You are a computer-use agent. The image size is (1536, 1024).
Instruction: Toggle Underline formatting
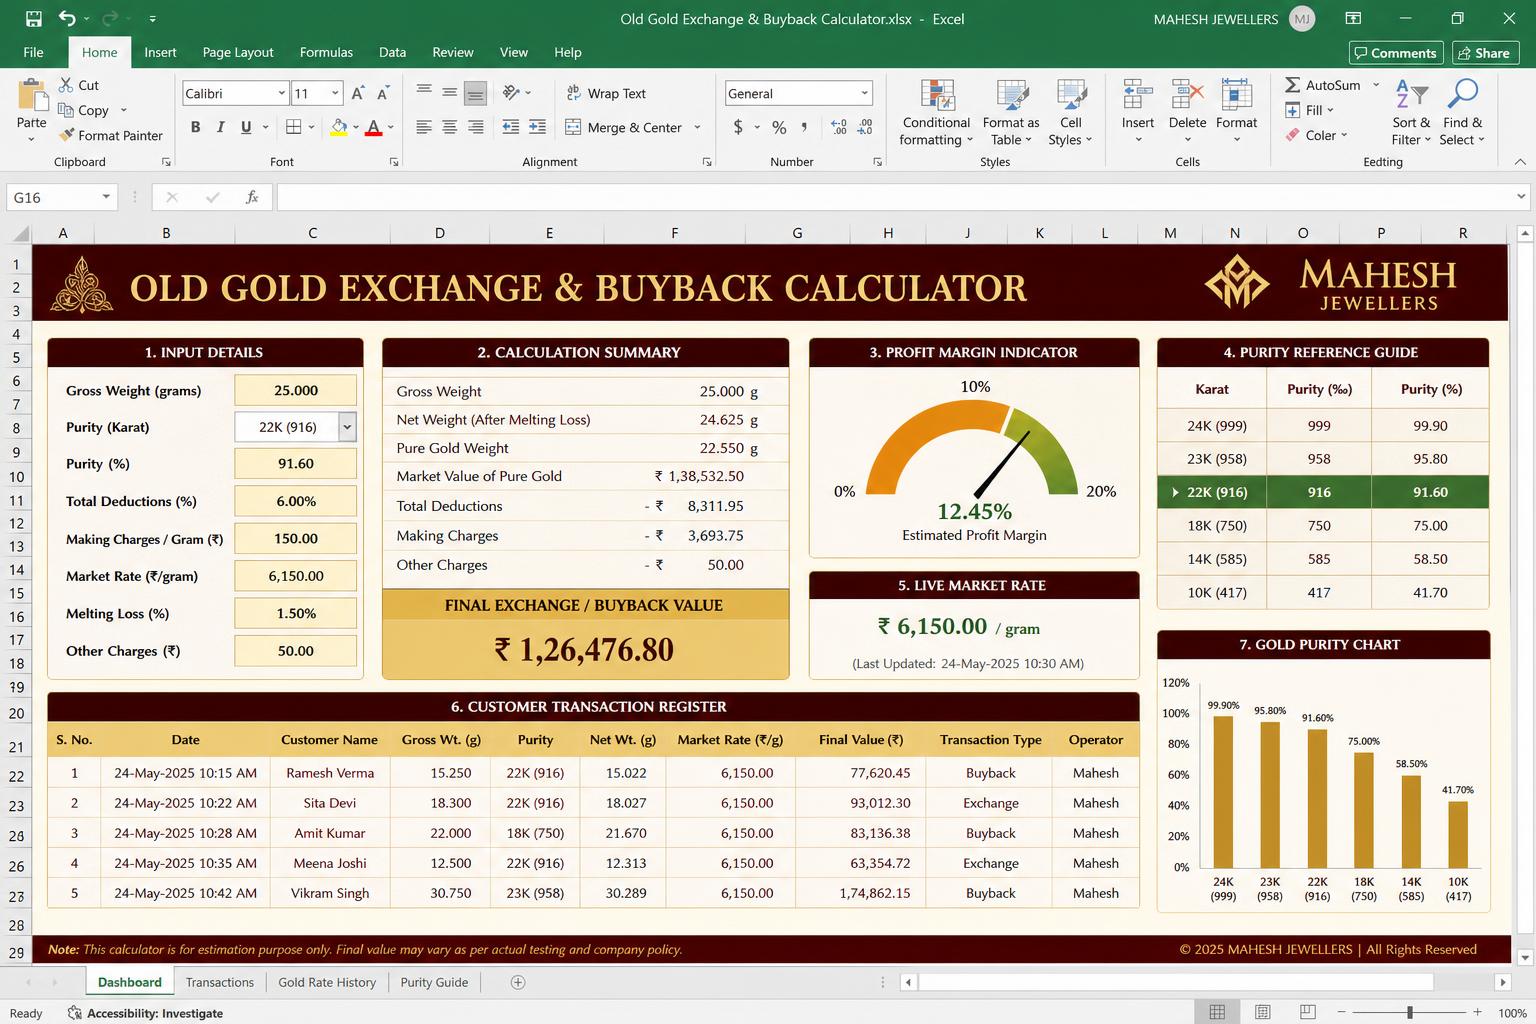coord(246,127)
